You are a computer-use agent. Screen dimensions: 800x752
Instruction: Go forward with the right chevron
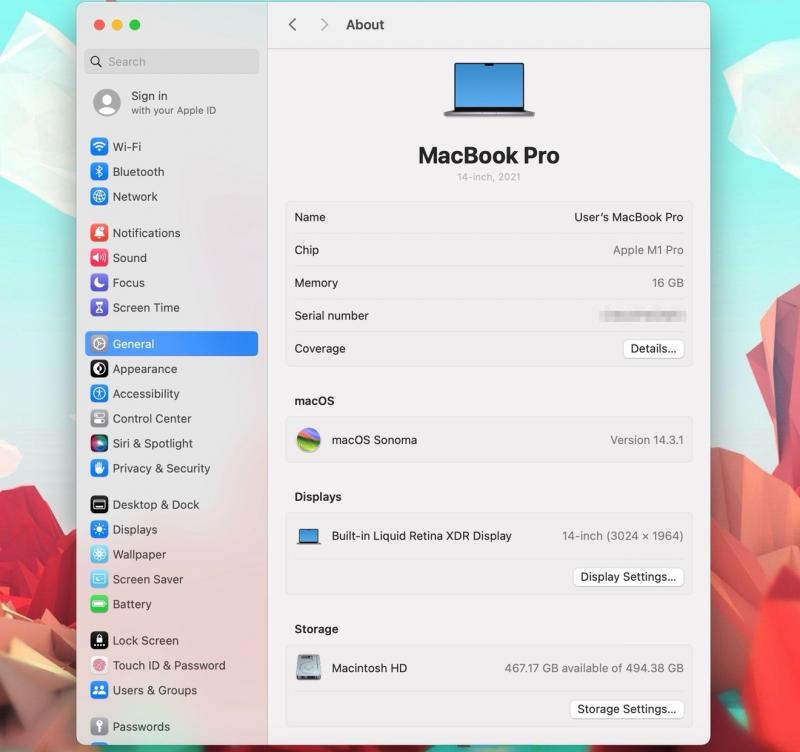click(324, 24)
